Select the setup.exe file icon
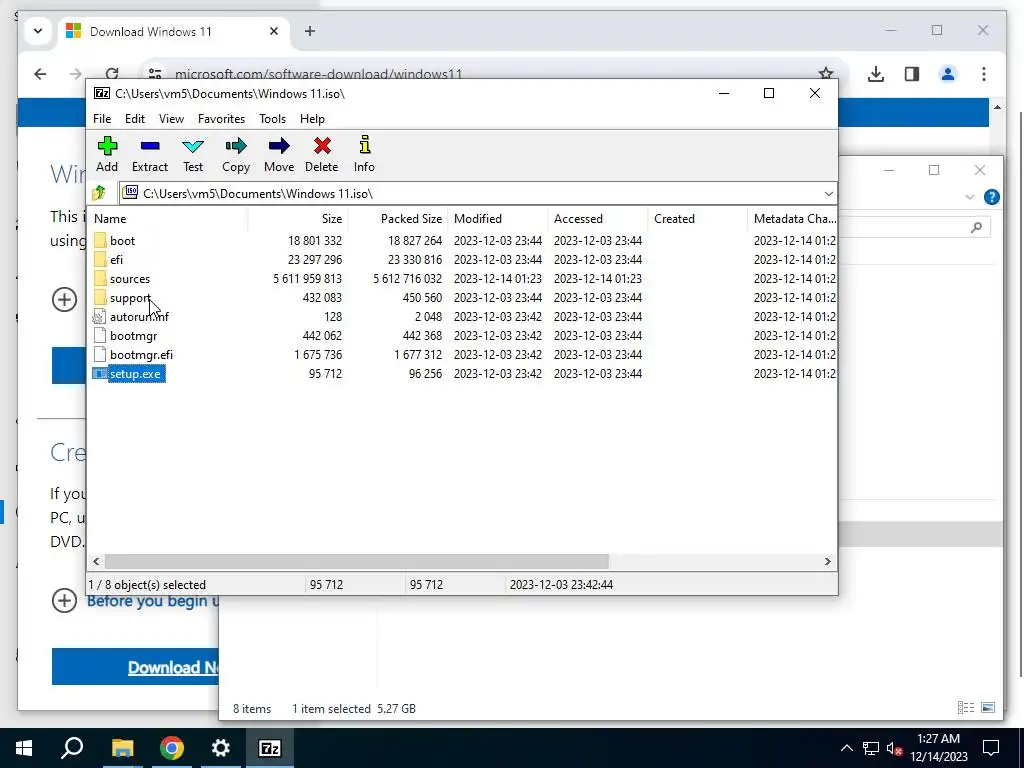 (x=100, y=374)
